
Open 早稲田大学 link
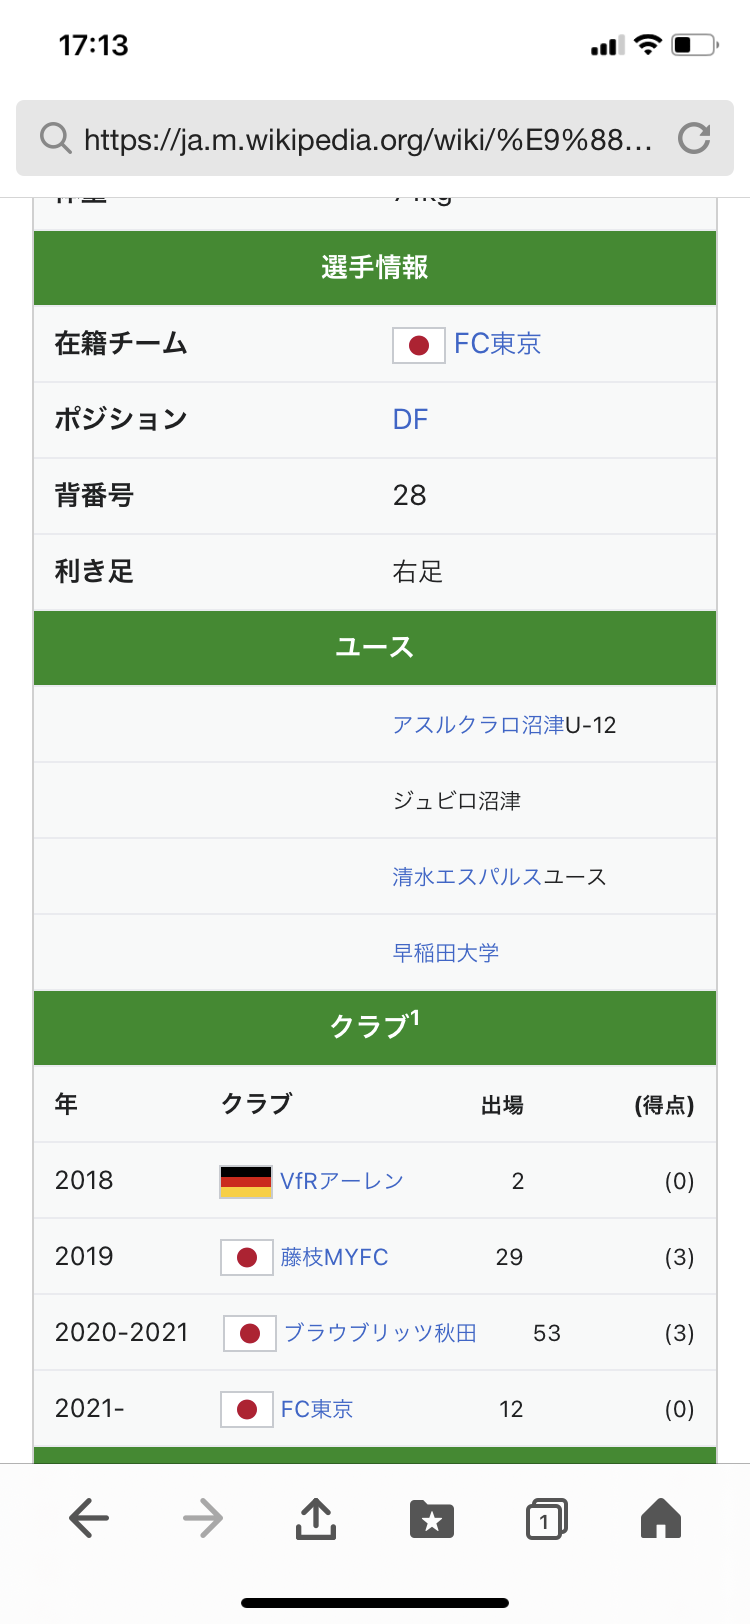[445, 953]
